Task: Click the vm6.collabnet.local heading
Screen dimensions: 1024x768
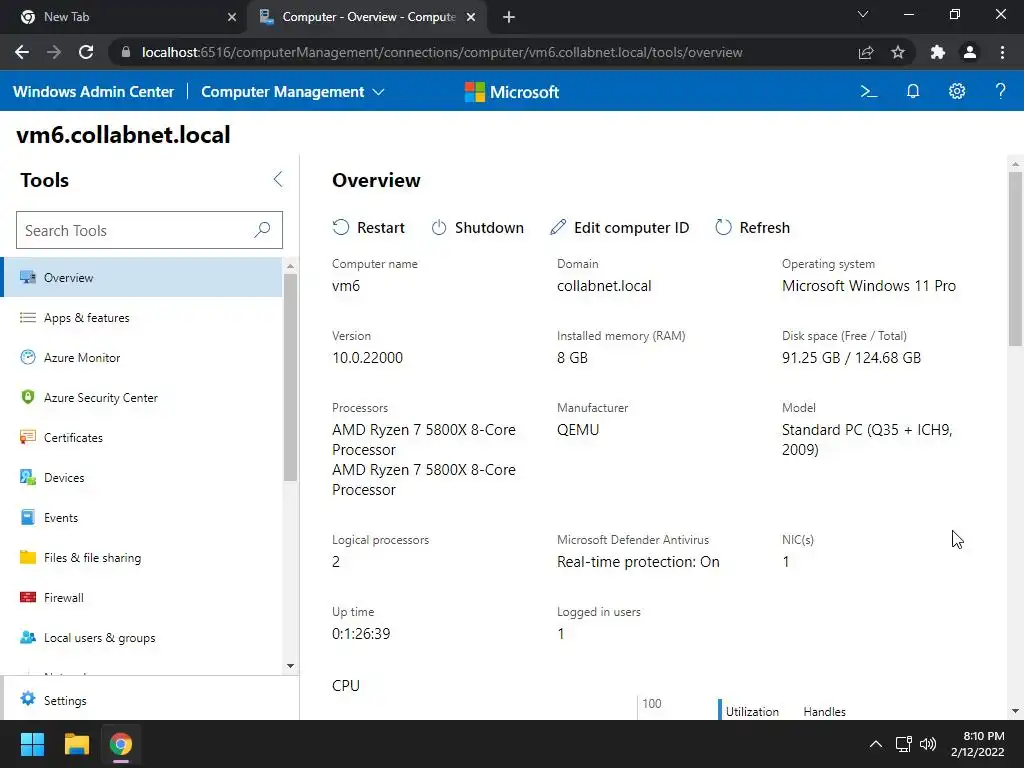Action: [123, 135]
